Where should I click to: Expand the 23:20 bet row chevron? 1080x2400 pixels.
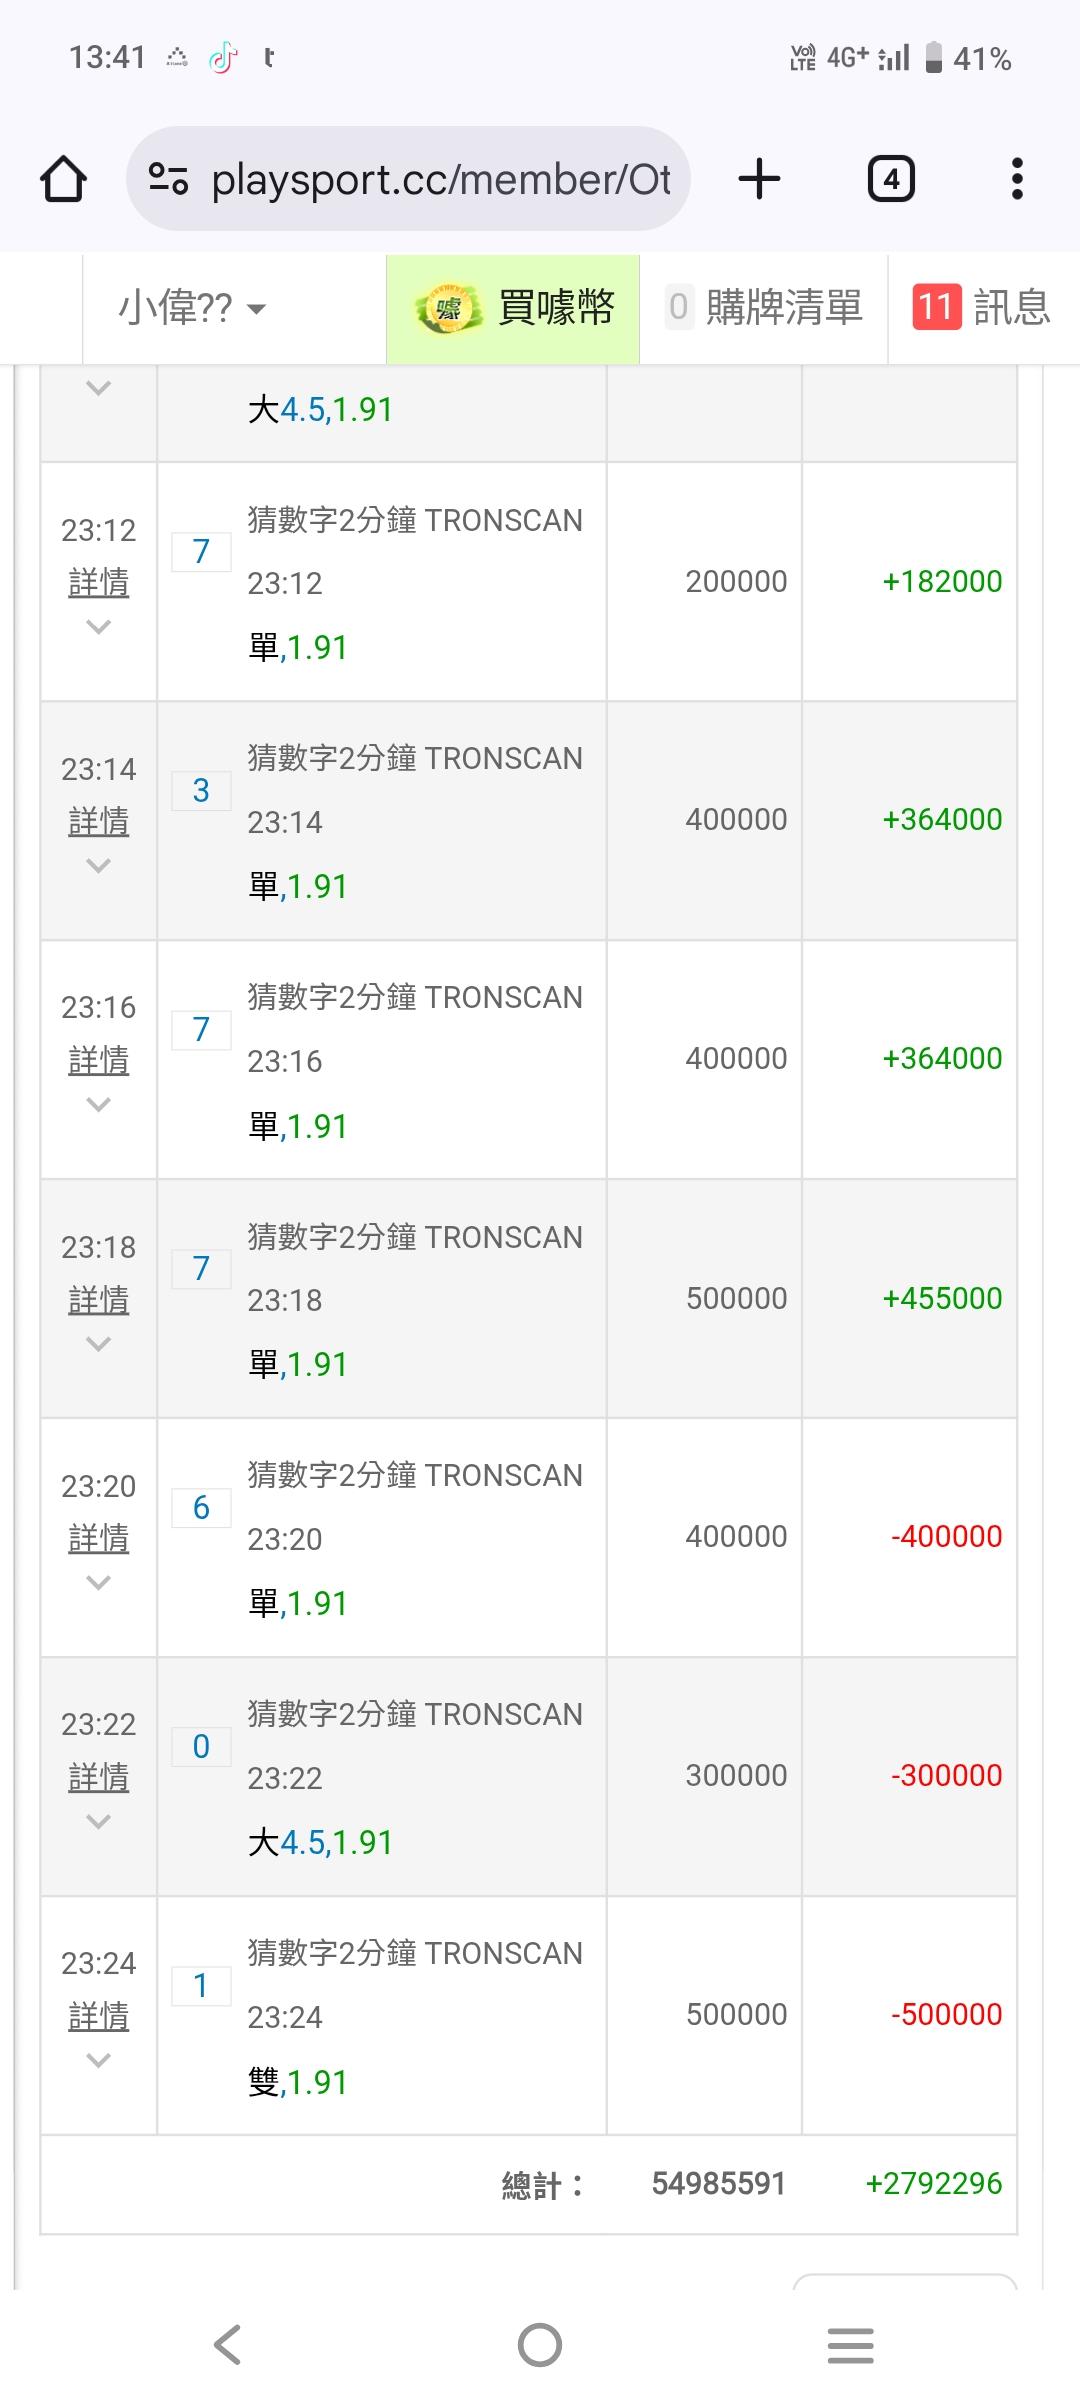click(x=98, y=1582)
